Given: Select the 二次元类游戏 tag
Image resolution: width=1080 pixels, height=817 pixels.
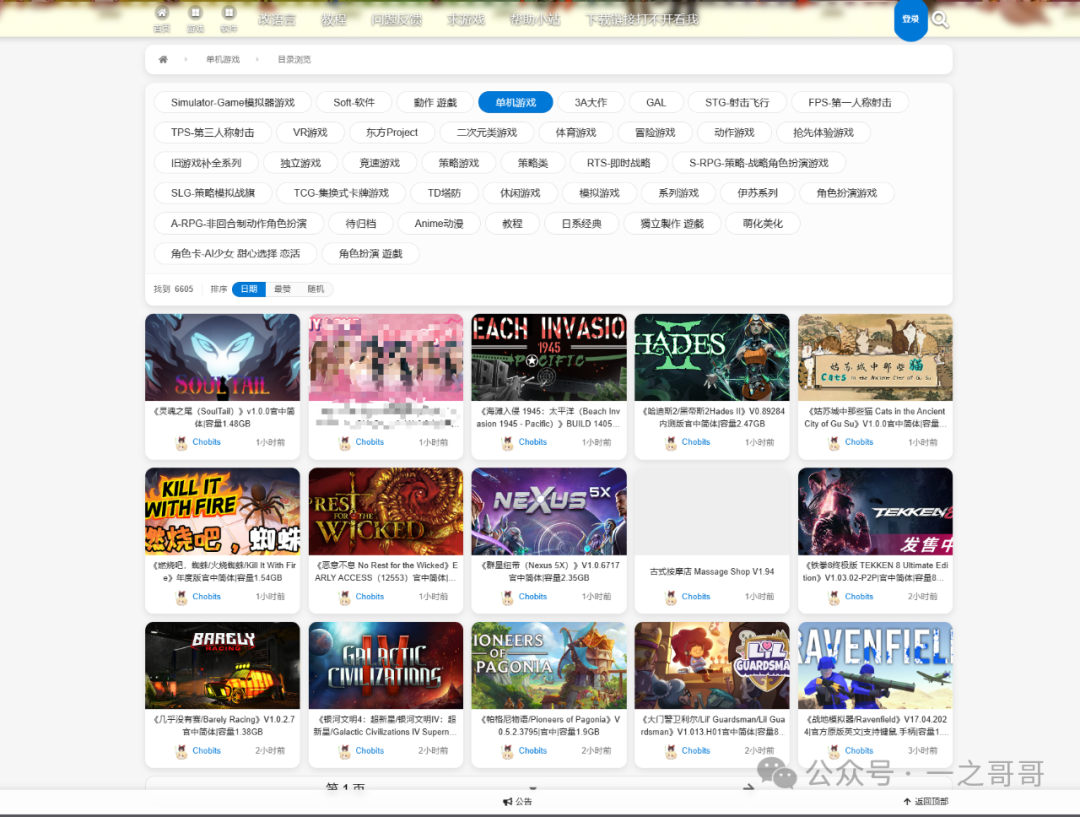Looking at the screenshot, I should click(x=487, y=133).
